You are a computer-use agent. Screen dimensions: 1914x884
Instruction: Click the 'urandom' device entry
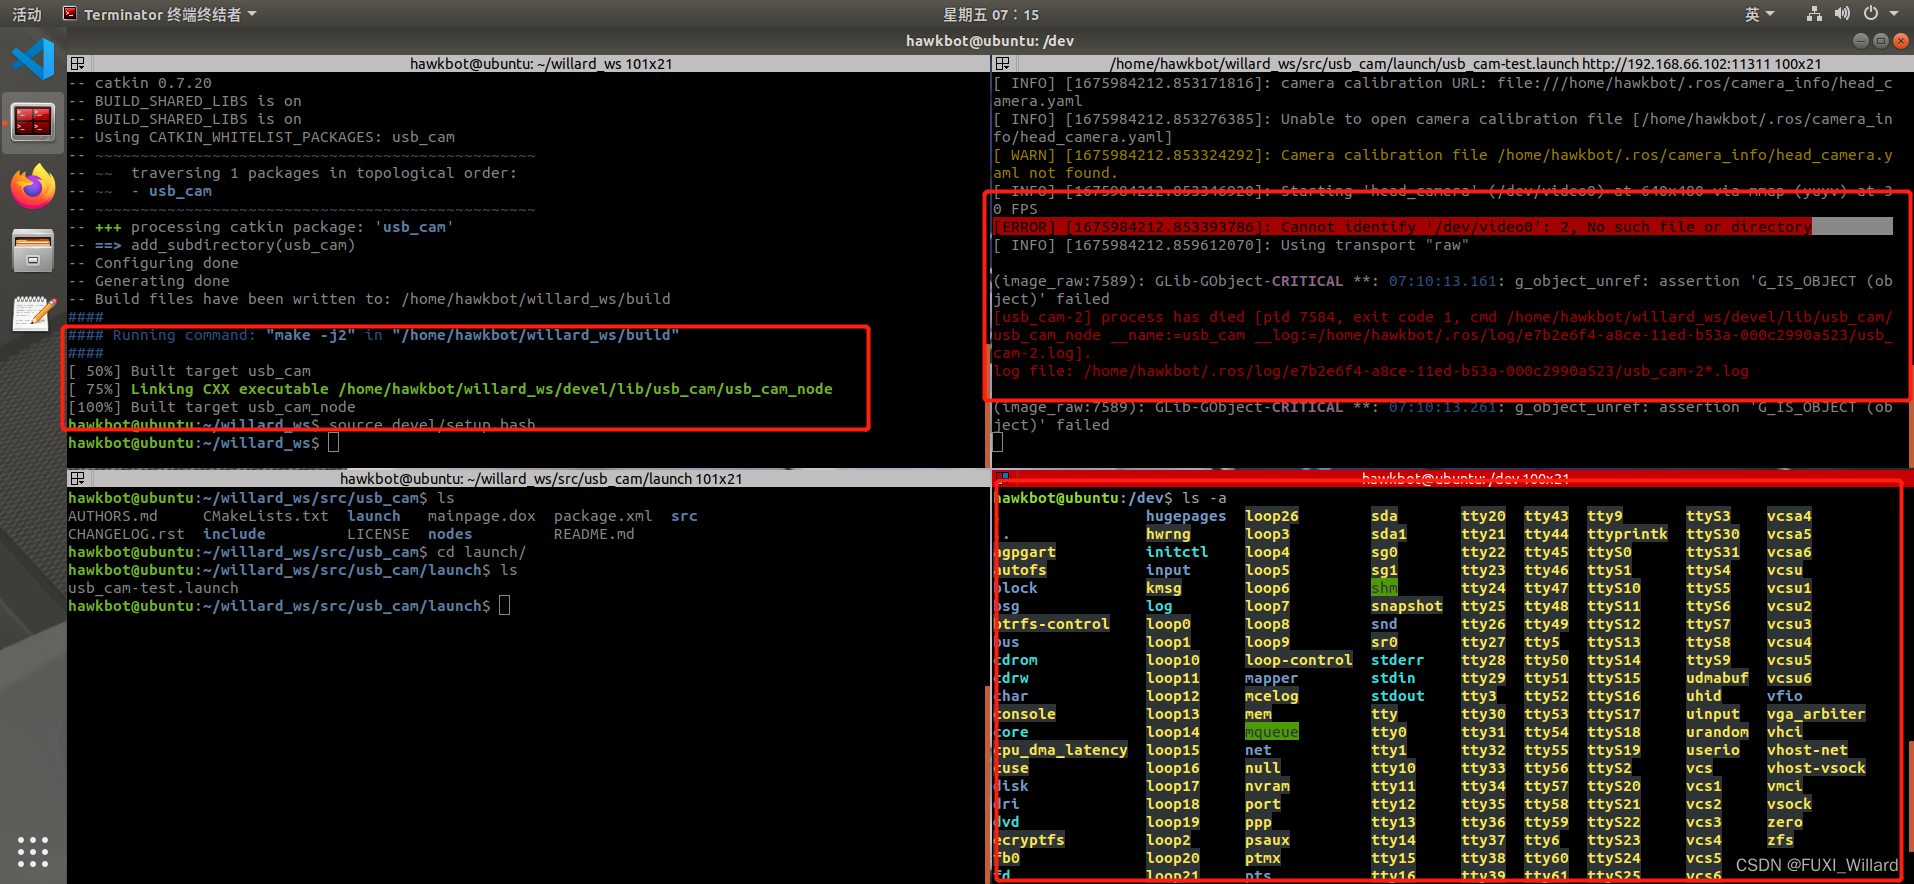pos(1717,732)
